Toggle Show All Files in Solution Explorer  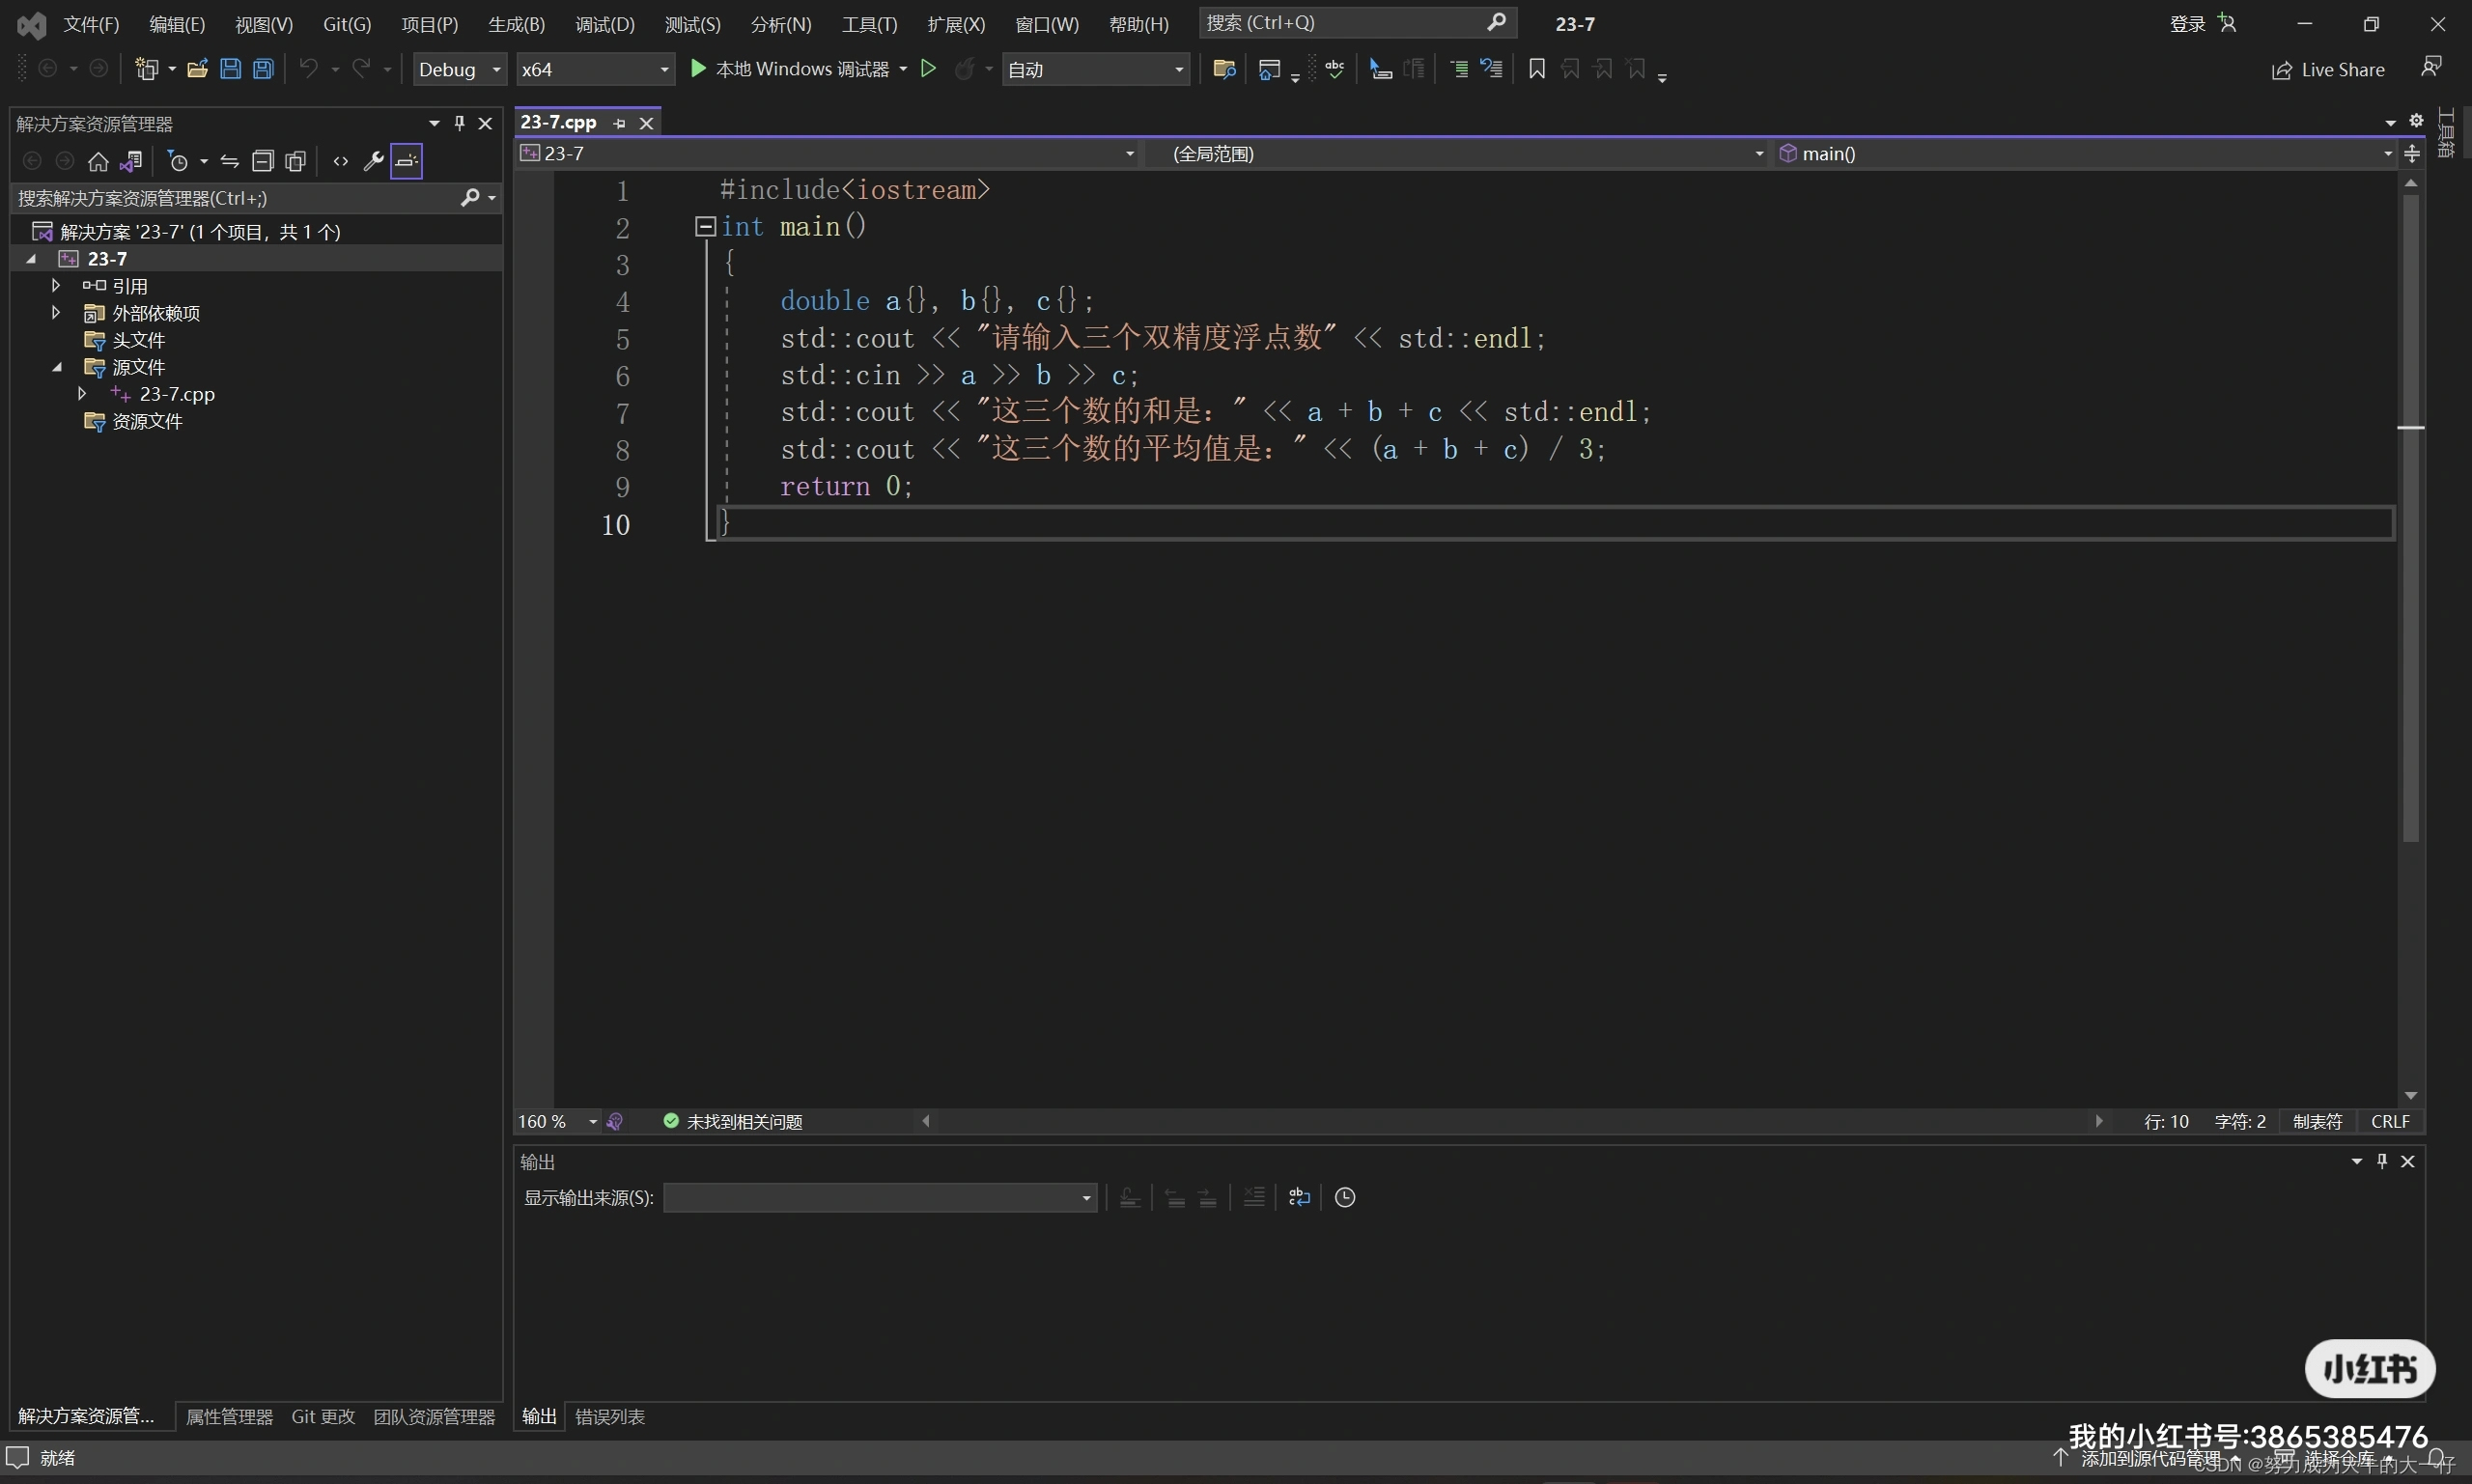296,161
